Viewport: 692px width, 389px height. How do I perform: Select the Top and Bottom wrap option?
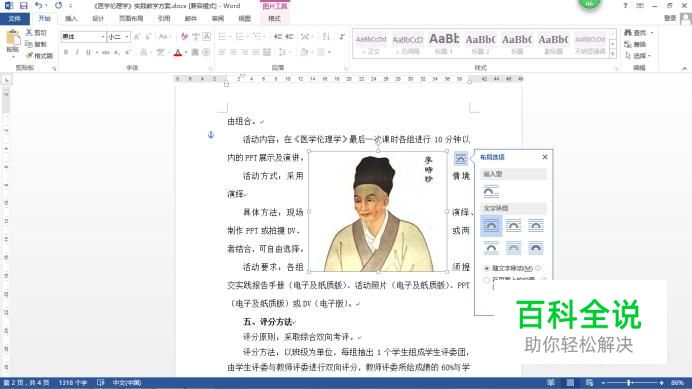pos(491,248)
